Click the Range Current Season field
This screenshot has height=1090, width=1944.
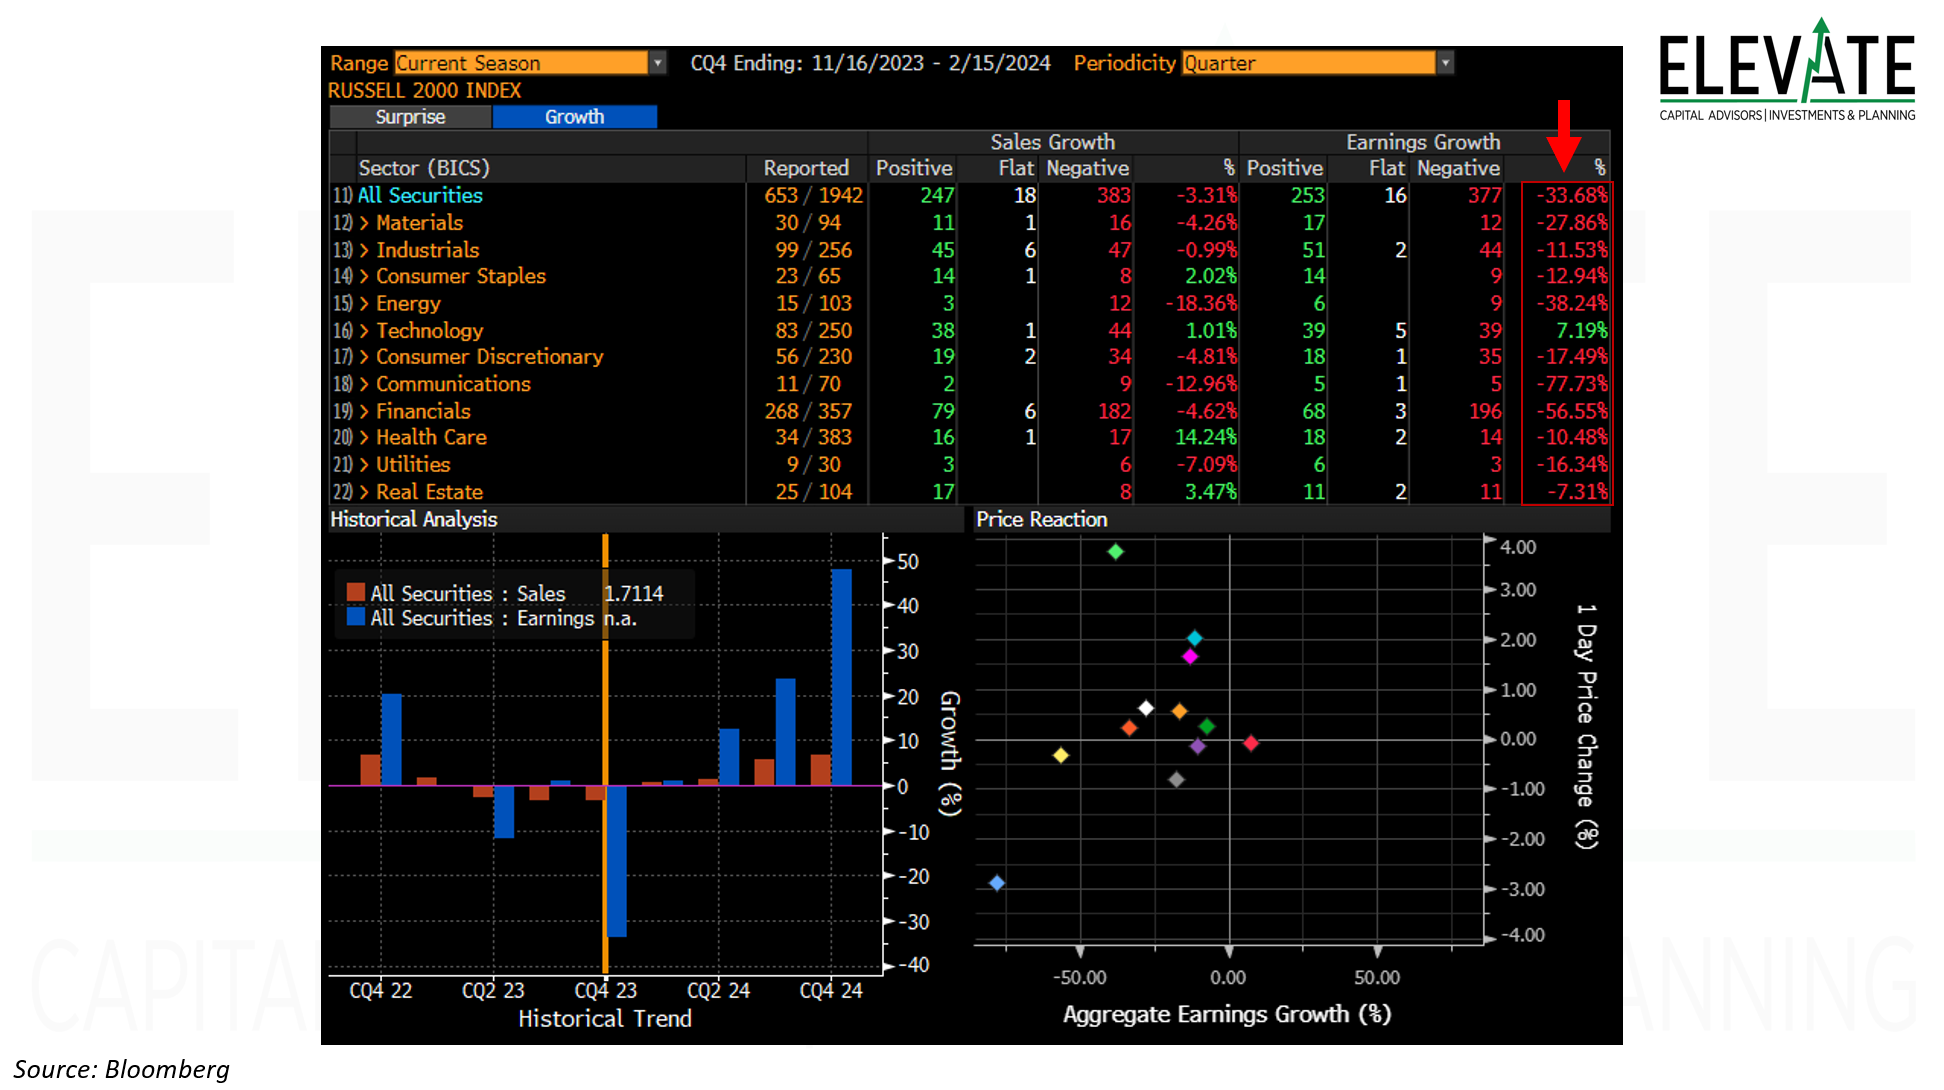521,63
